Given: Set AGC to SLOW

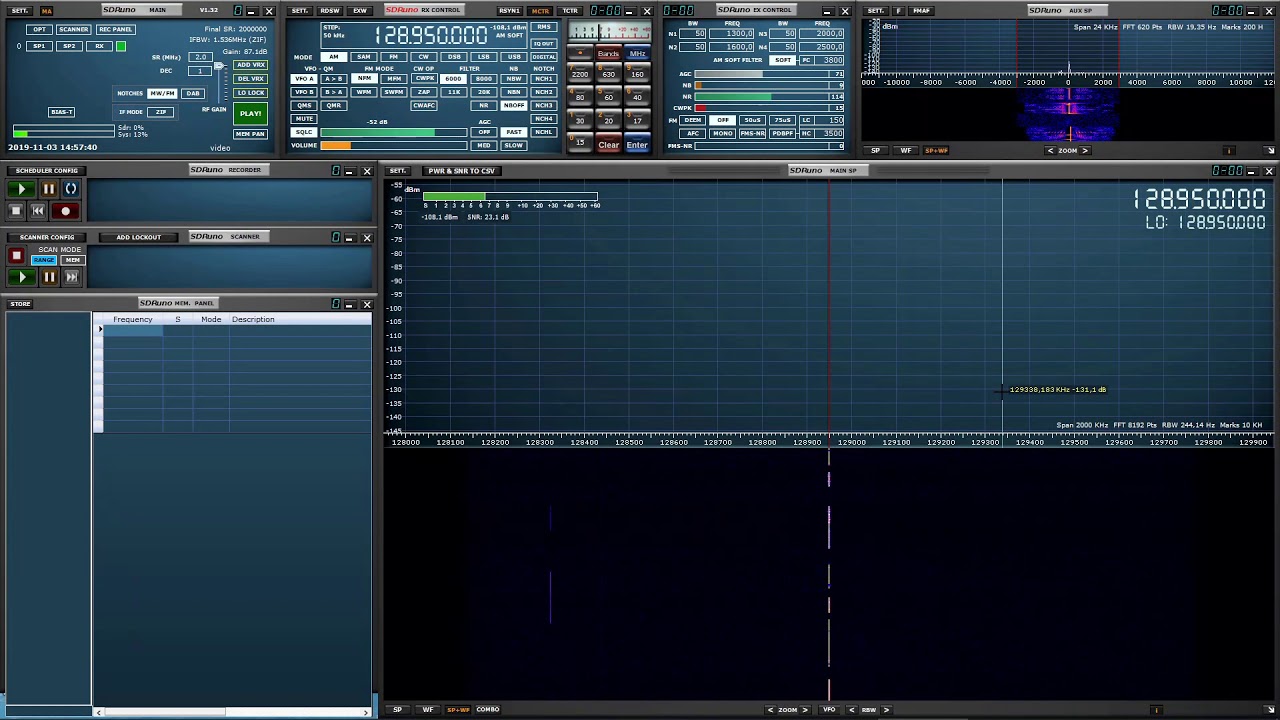Looking at the screenshot, I should pos(513,145).
